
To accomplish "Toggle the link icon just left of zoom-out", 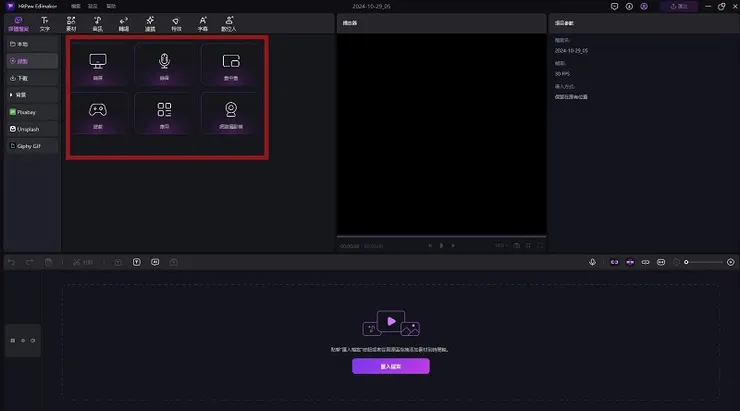I will [661, 262].
